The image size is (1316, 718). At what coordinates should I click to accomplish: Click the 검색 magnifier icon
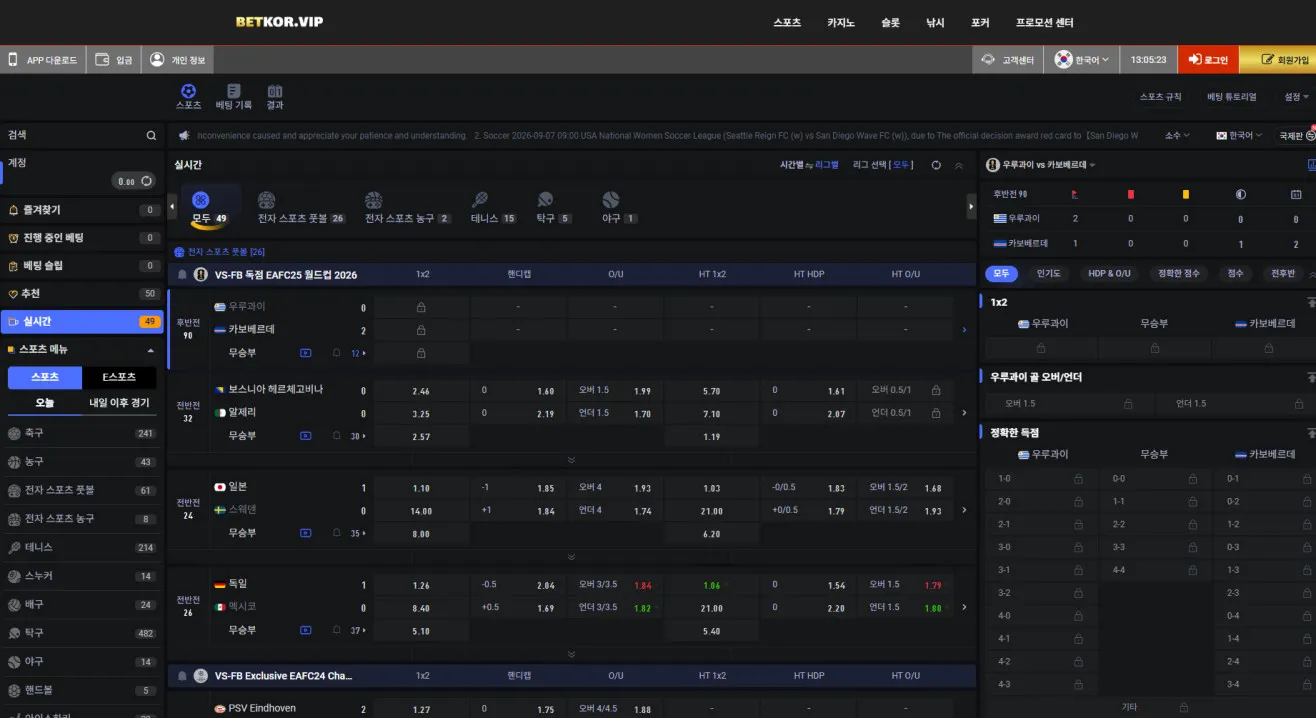coord(151,135)
